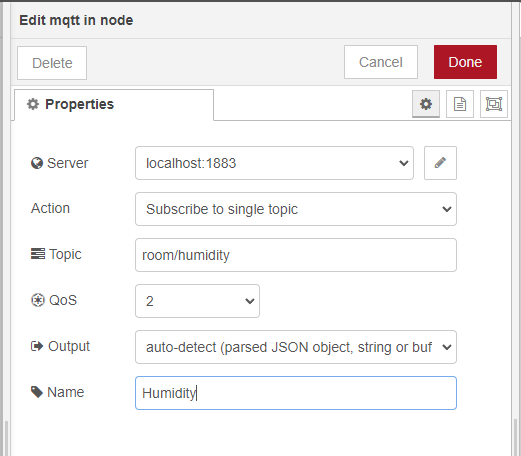
Task: Click the Output arrow icon
Action: (x=37, y=346)
